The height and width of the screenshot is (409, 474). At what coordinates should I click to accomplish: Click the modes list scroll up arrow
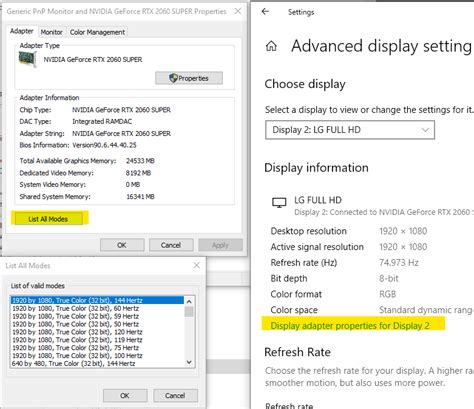[x=189, y=301]
